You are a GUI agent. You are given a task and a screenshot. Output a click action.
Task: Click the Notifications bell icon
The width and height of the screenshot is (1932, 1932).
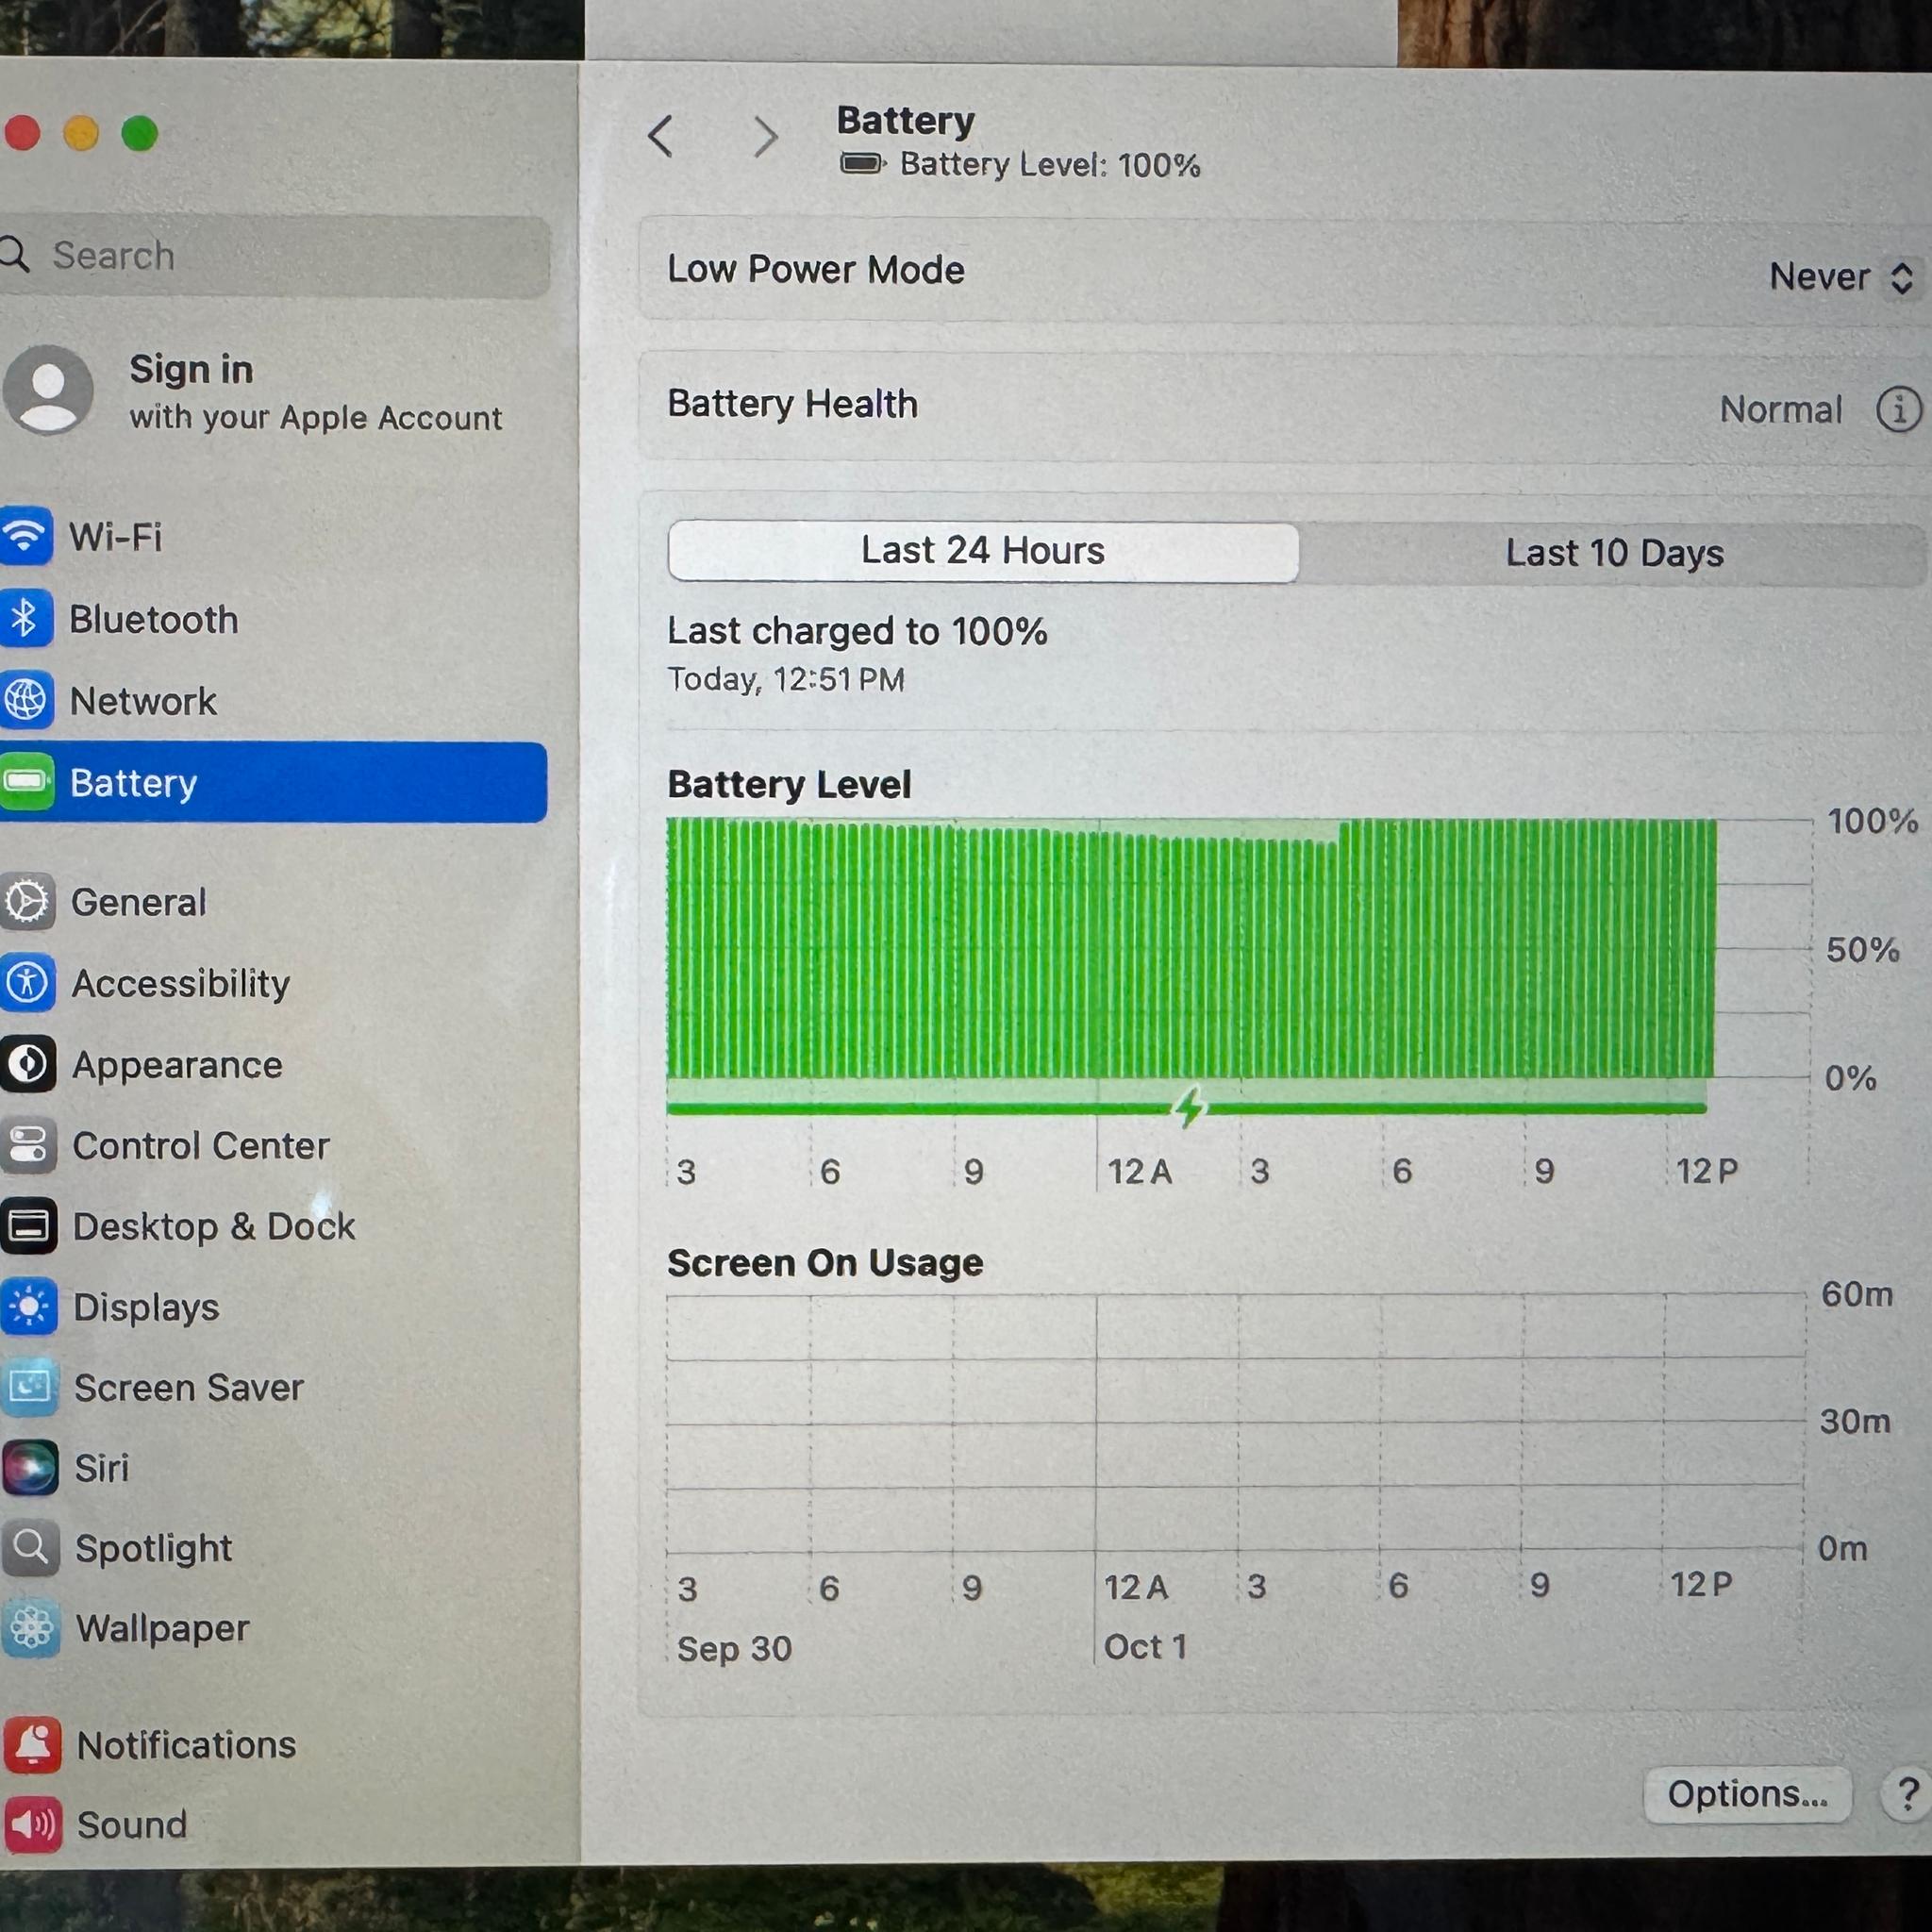[x=33, y=1745]
